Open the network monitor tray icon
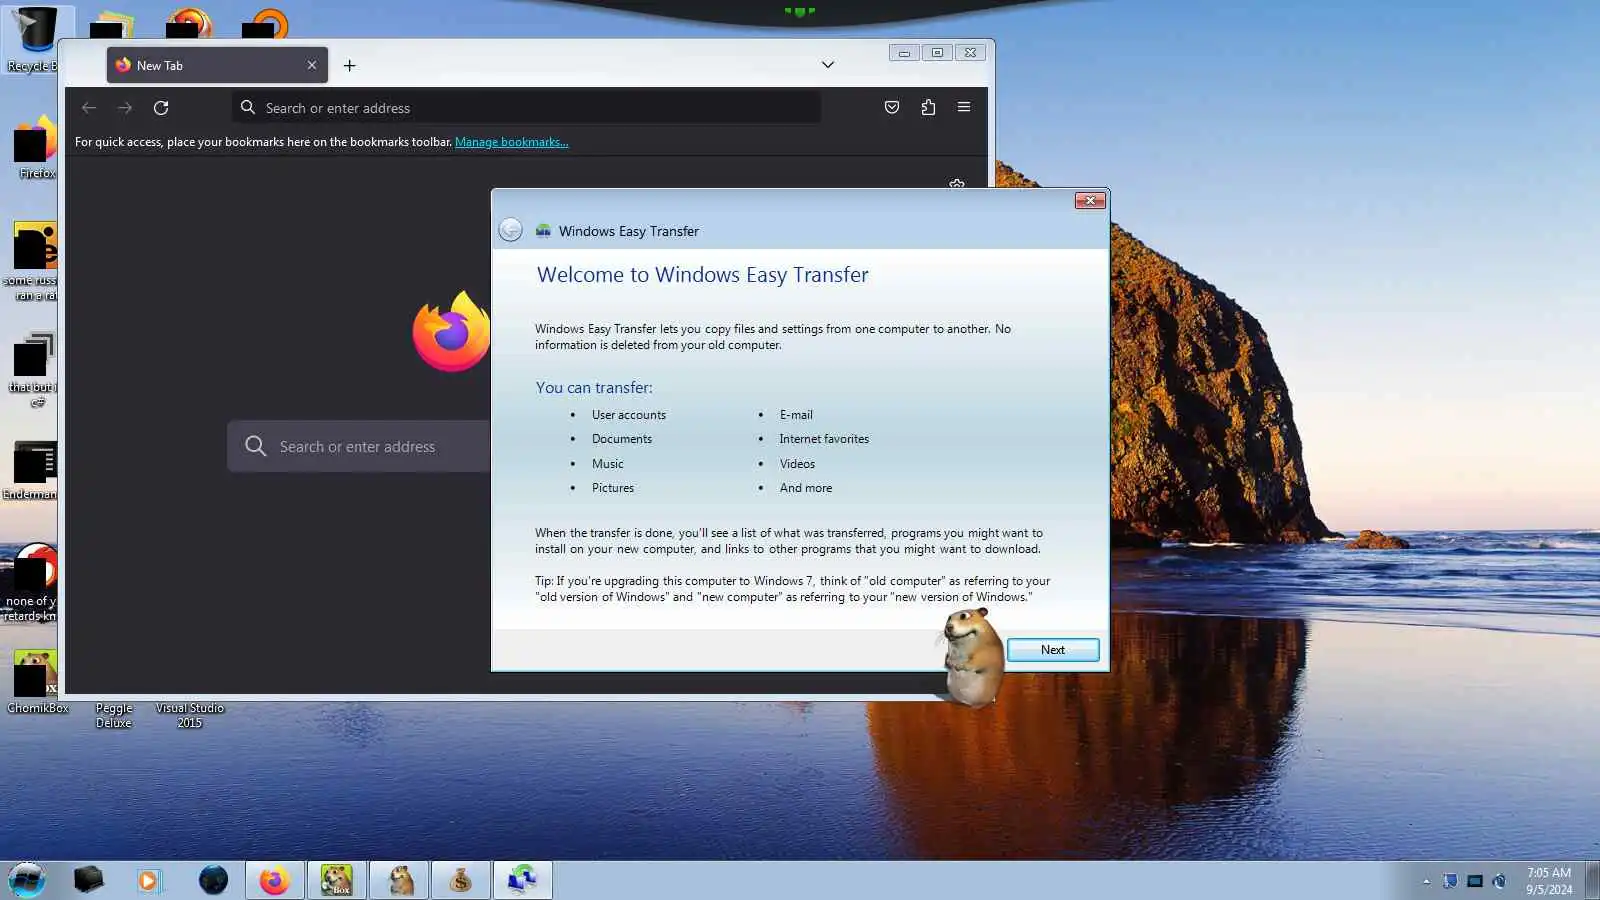1600x900 pixels. (1475, 881)
